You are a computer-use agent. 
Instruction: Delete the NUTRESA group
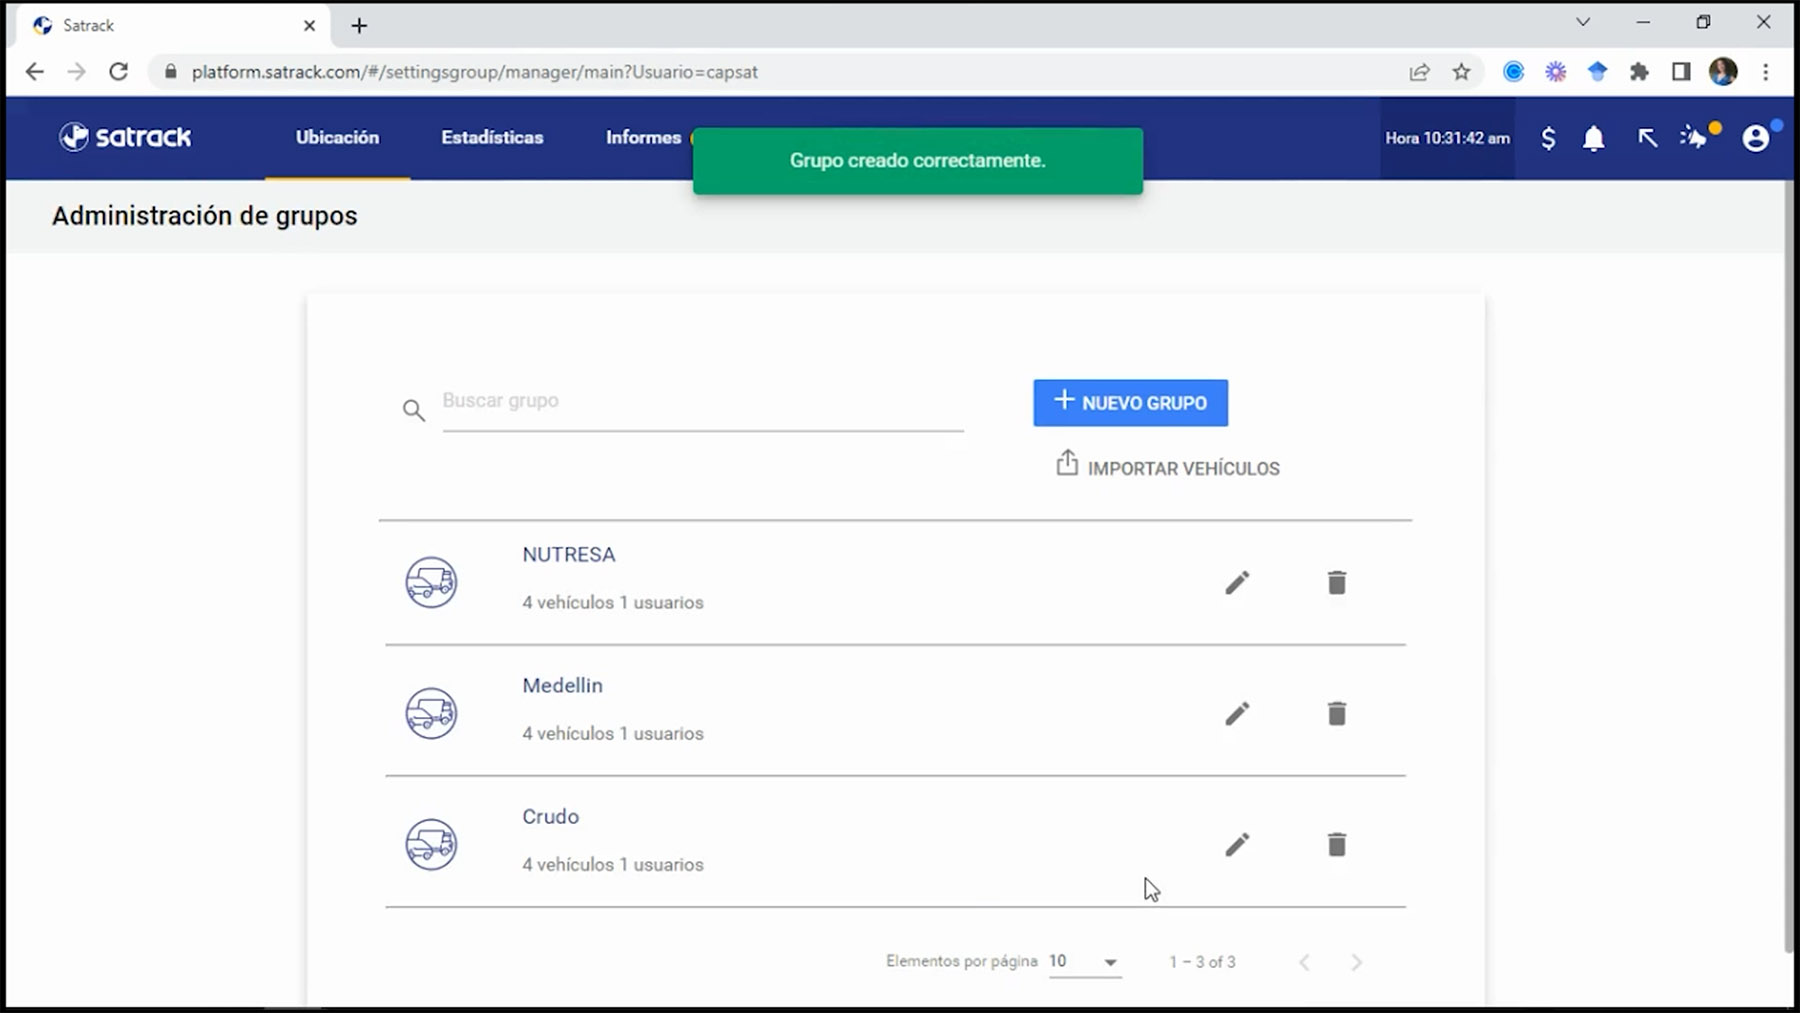coord(1336,583)
